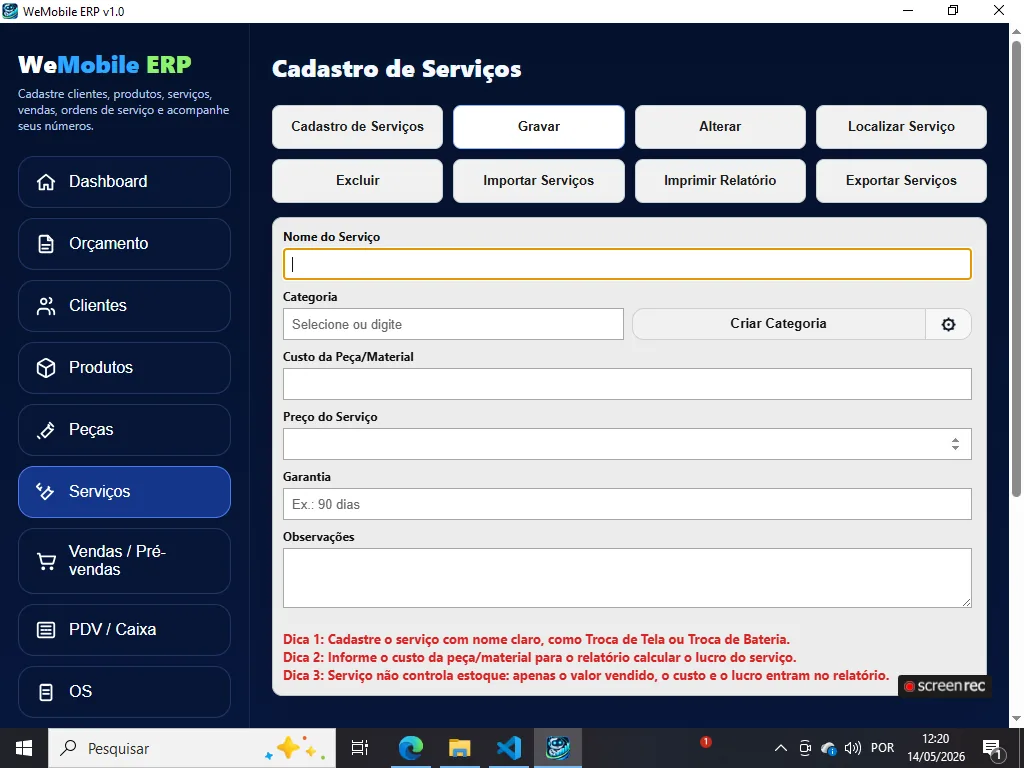Open category settings gear icon

click(948, 324)
